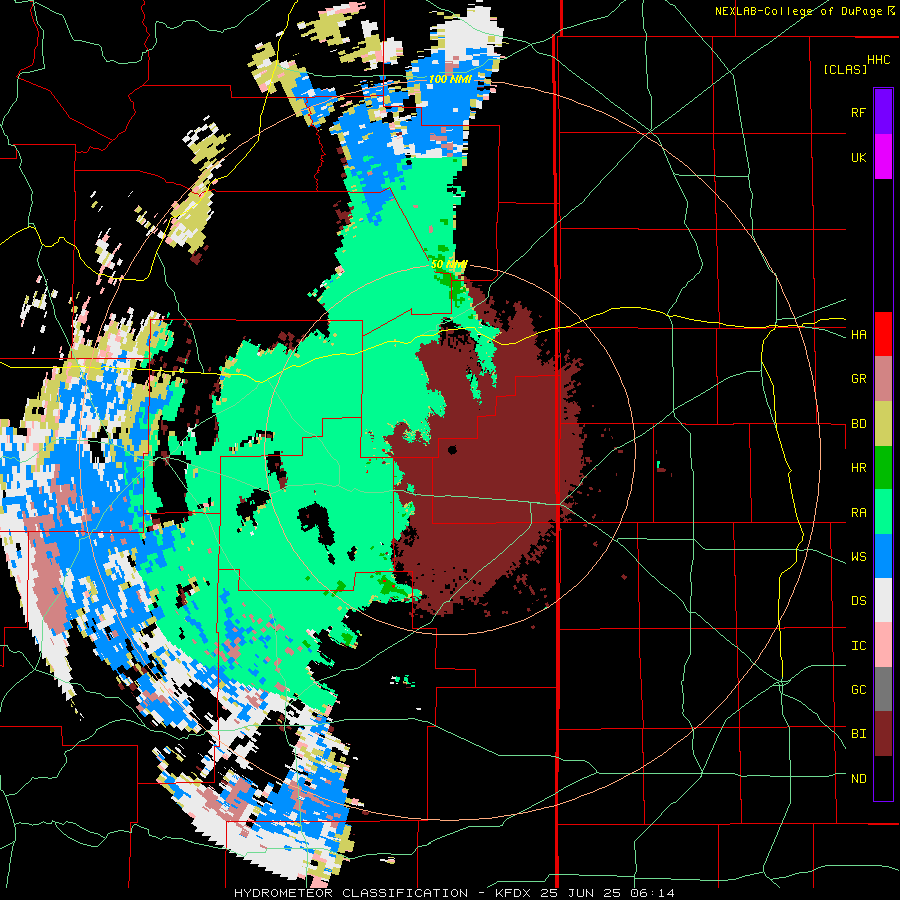Click the BD khaki legend swatch
Viewport: 900px width, 900px height.
click(883, 424)
